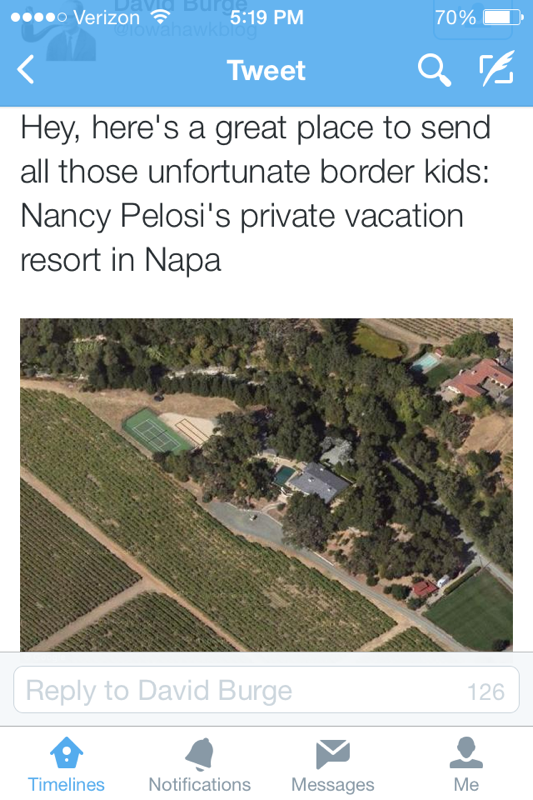The width and height of the screenshot is (533, 800).
Task: Open search with magnifying glass icon
Action: coord(434,70)
